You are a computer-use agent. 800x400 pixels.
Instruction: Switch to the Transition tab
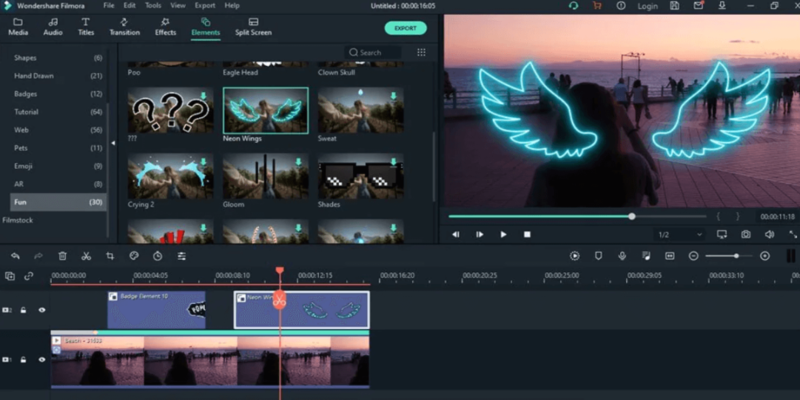(x=124, y=27)
